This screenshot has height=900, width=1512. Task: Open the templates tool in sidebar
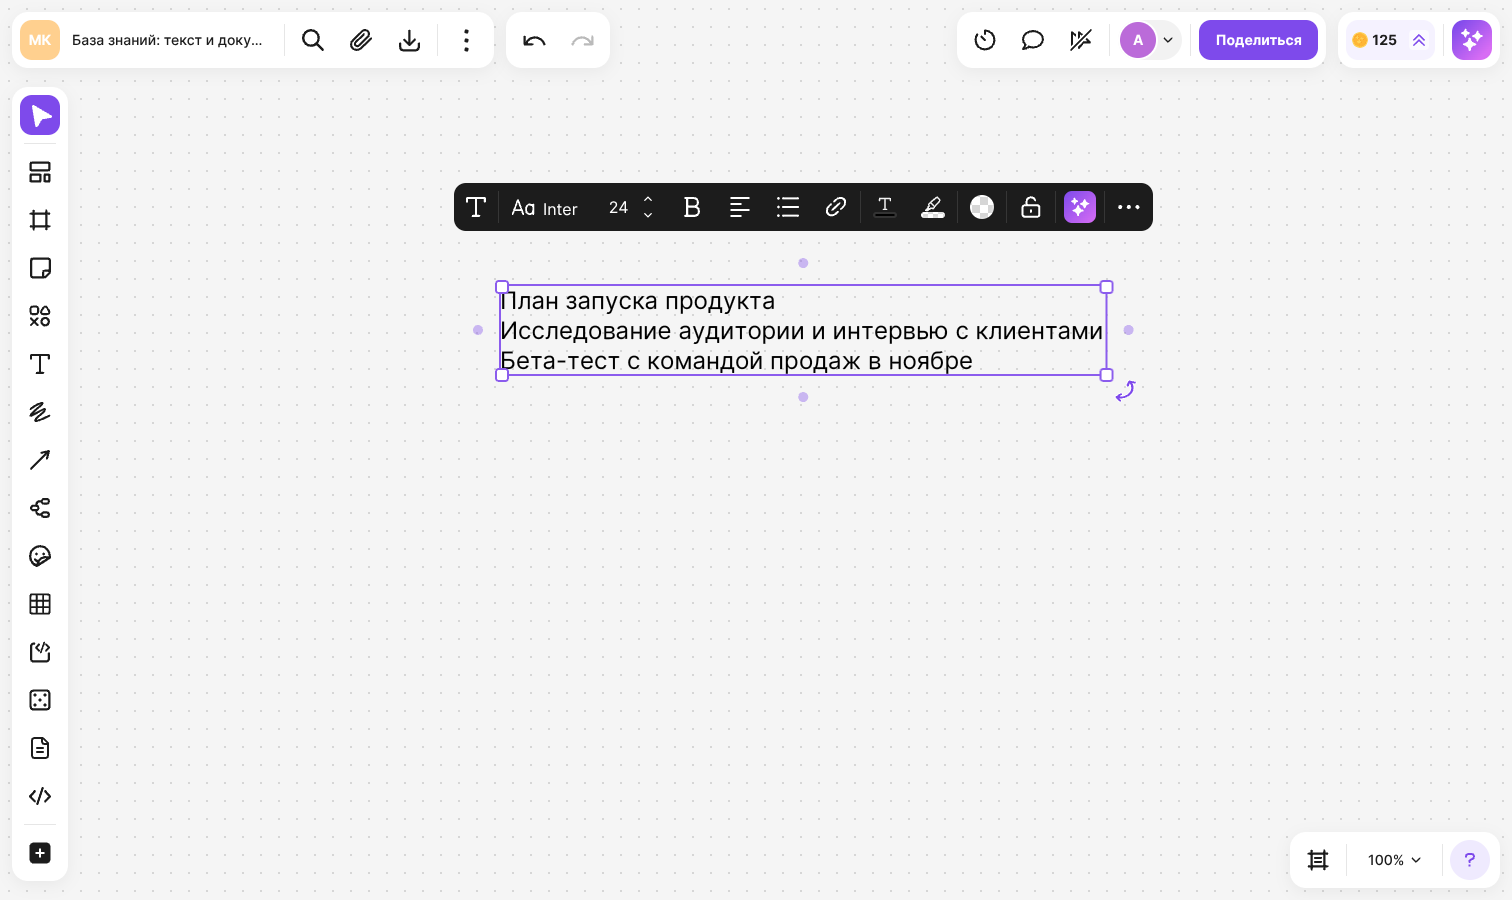coord(40,172)
